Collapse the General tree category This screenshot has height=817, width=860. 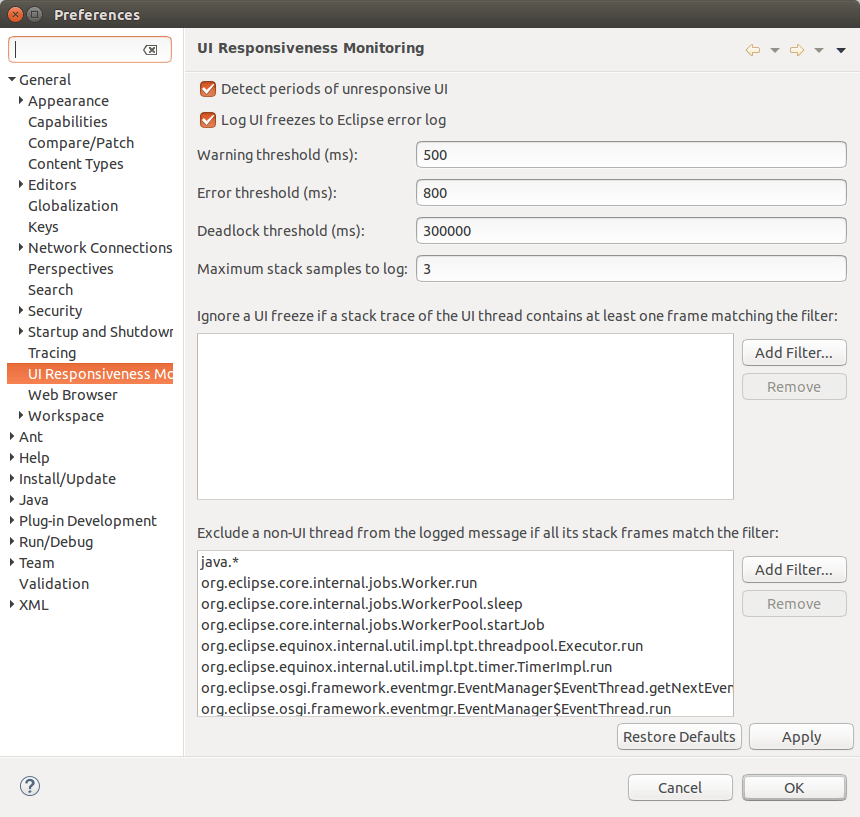point(12,80)
